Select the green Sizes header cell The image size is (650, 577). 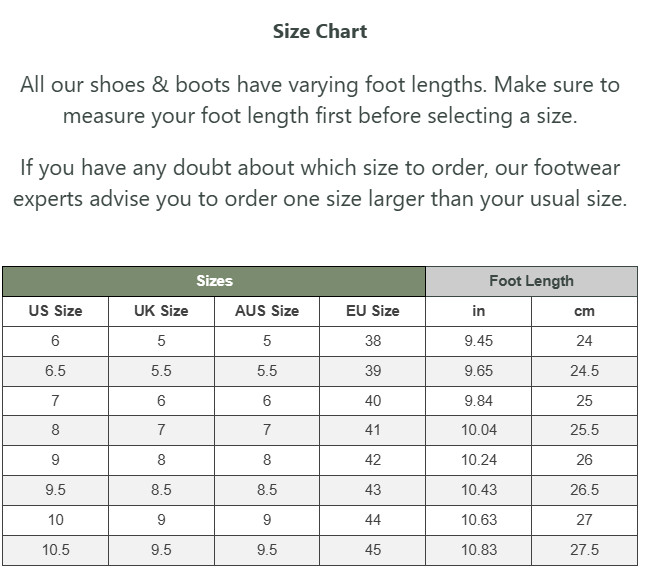[214, 281]
